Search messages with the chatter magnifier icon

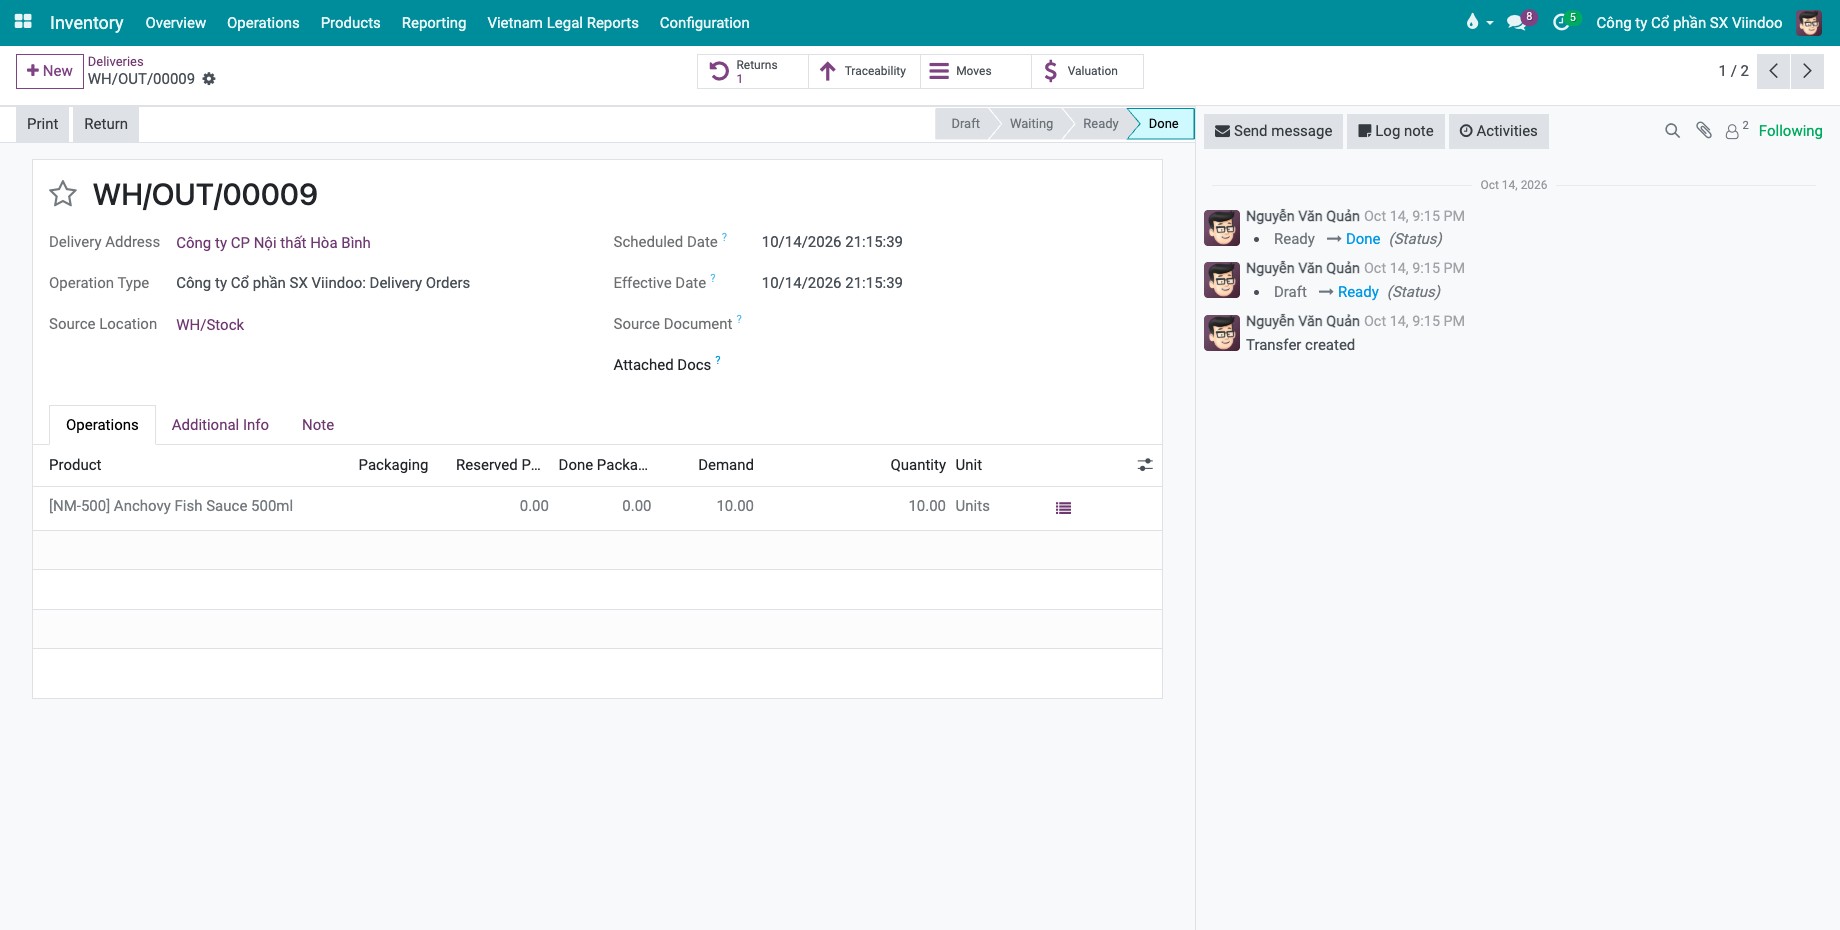1672,131
